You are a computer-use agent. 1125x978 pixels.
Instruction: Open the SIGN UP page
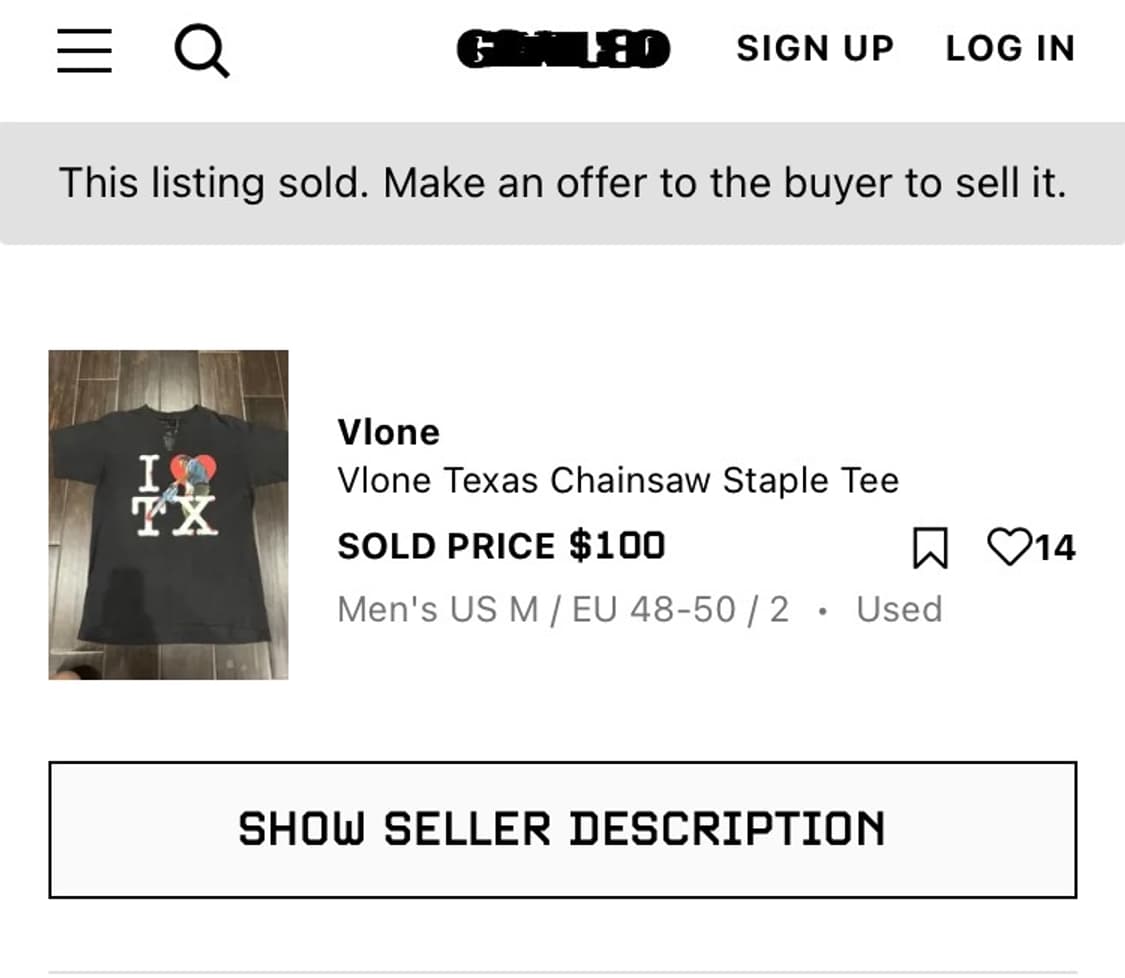814,49
